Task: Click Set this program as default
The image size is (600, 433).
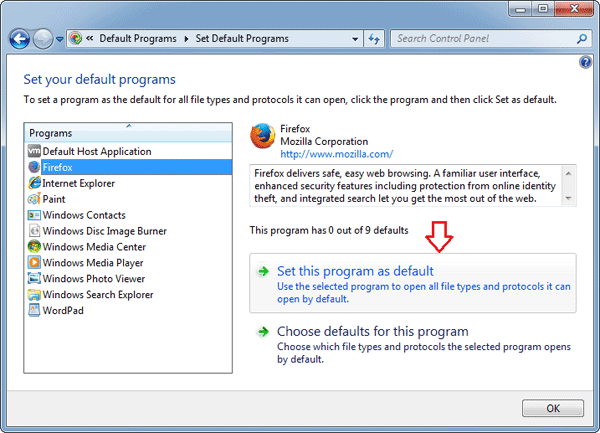Action: 413,283
